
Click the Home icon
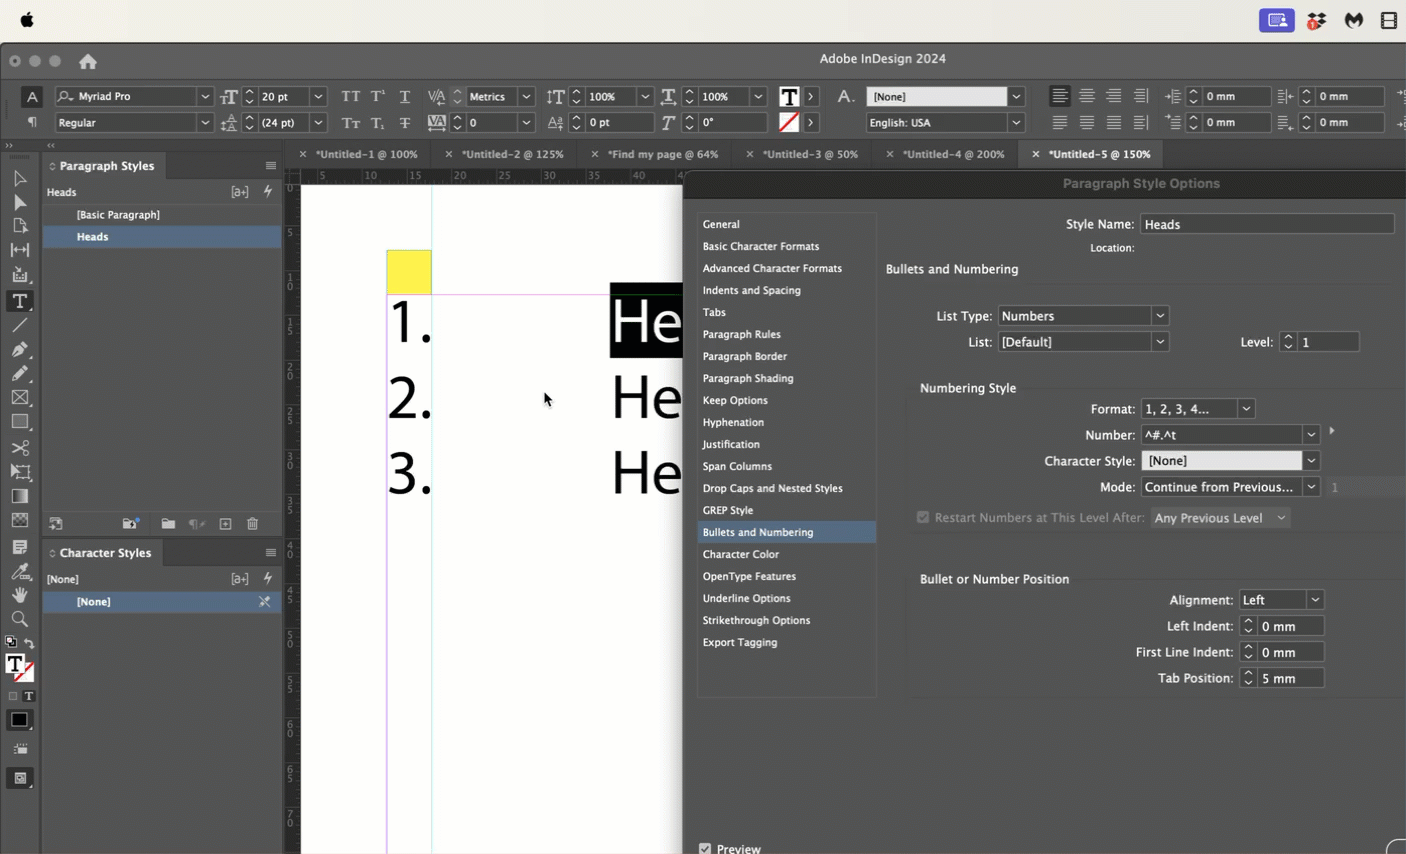pyautogui.click(x=88, y=61)
